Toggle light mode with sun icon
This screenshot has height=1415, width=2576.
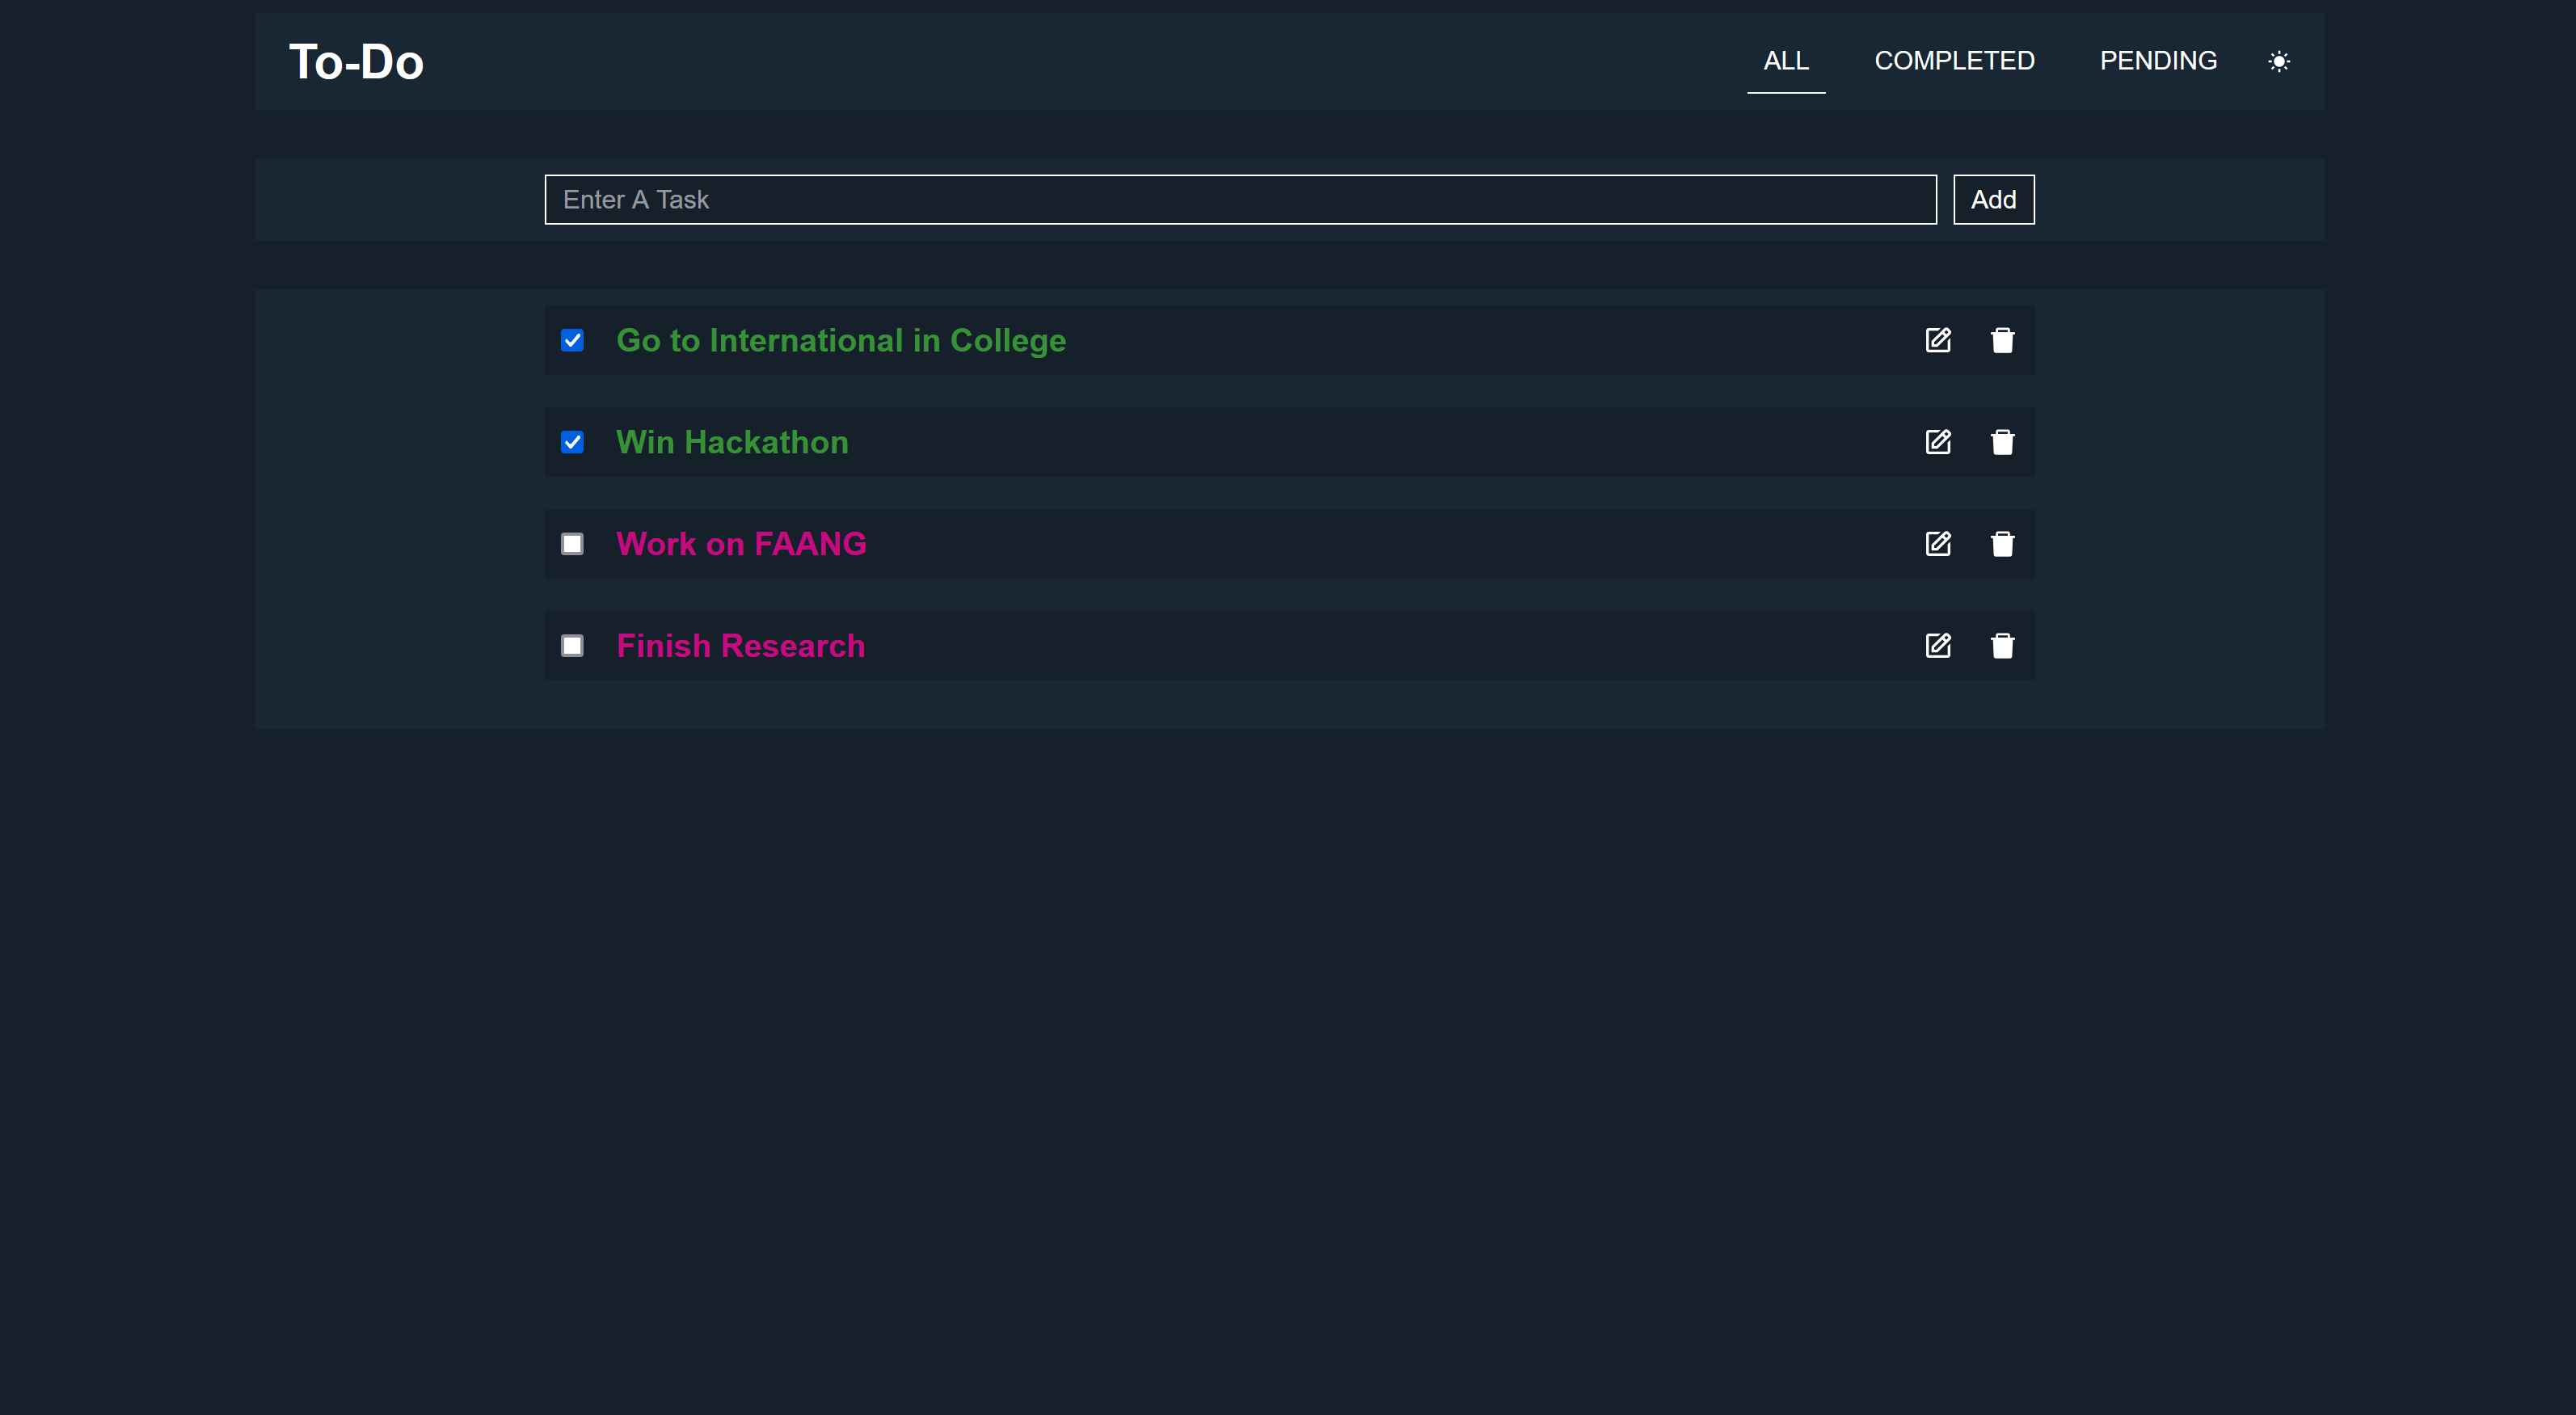point(2278,62)
